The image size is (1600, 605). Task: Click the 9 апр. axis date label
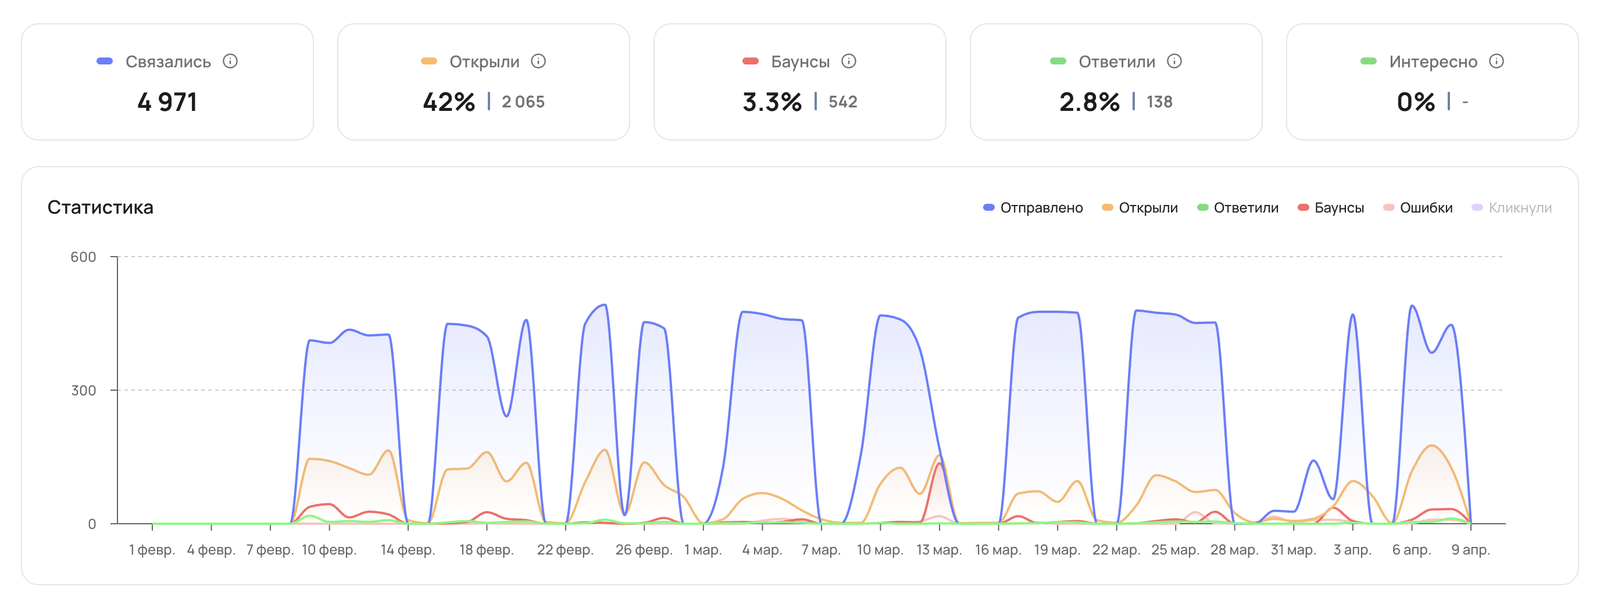[x=1470, y=550]
